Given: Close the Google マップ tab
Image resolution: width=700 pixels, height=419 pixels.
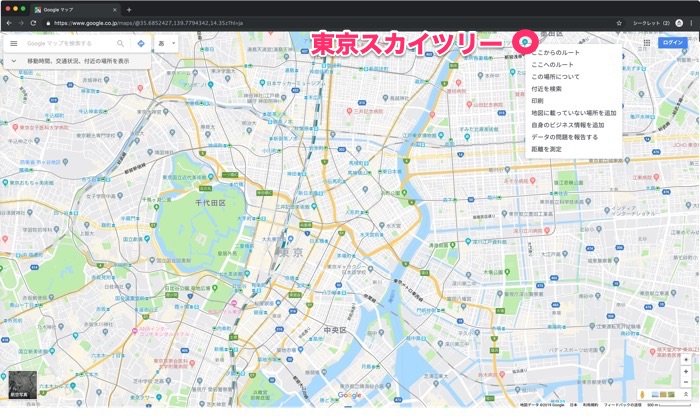Looking at the screenshot, I should [x=115, y=9].
